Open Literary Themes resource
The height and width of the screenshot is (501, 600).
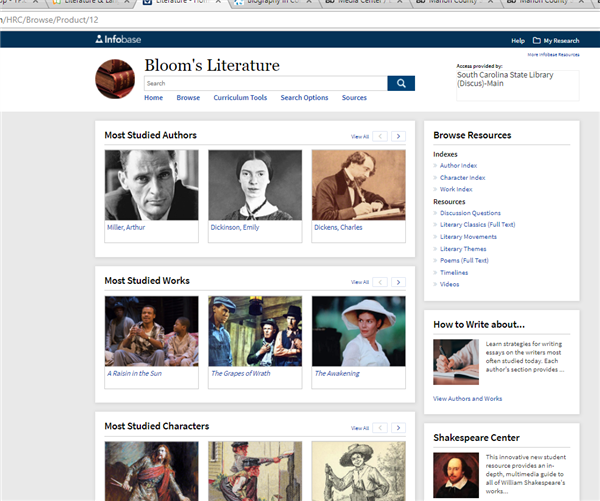point(463,249)
